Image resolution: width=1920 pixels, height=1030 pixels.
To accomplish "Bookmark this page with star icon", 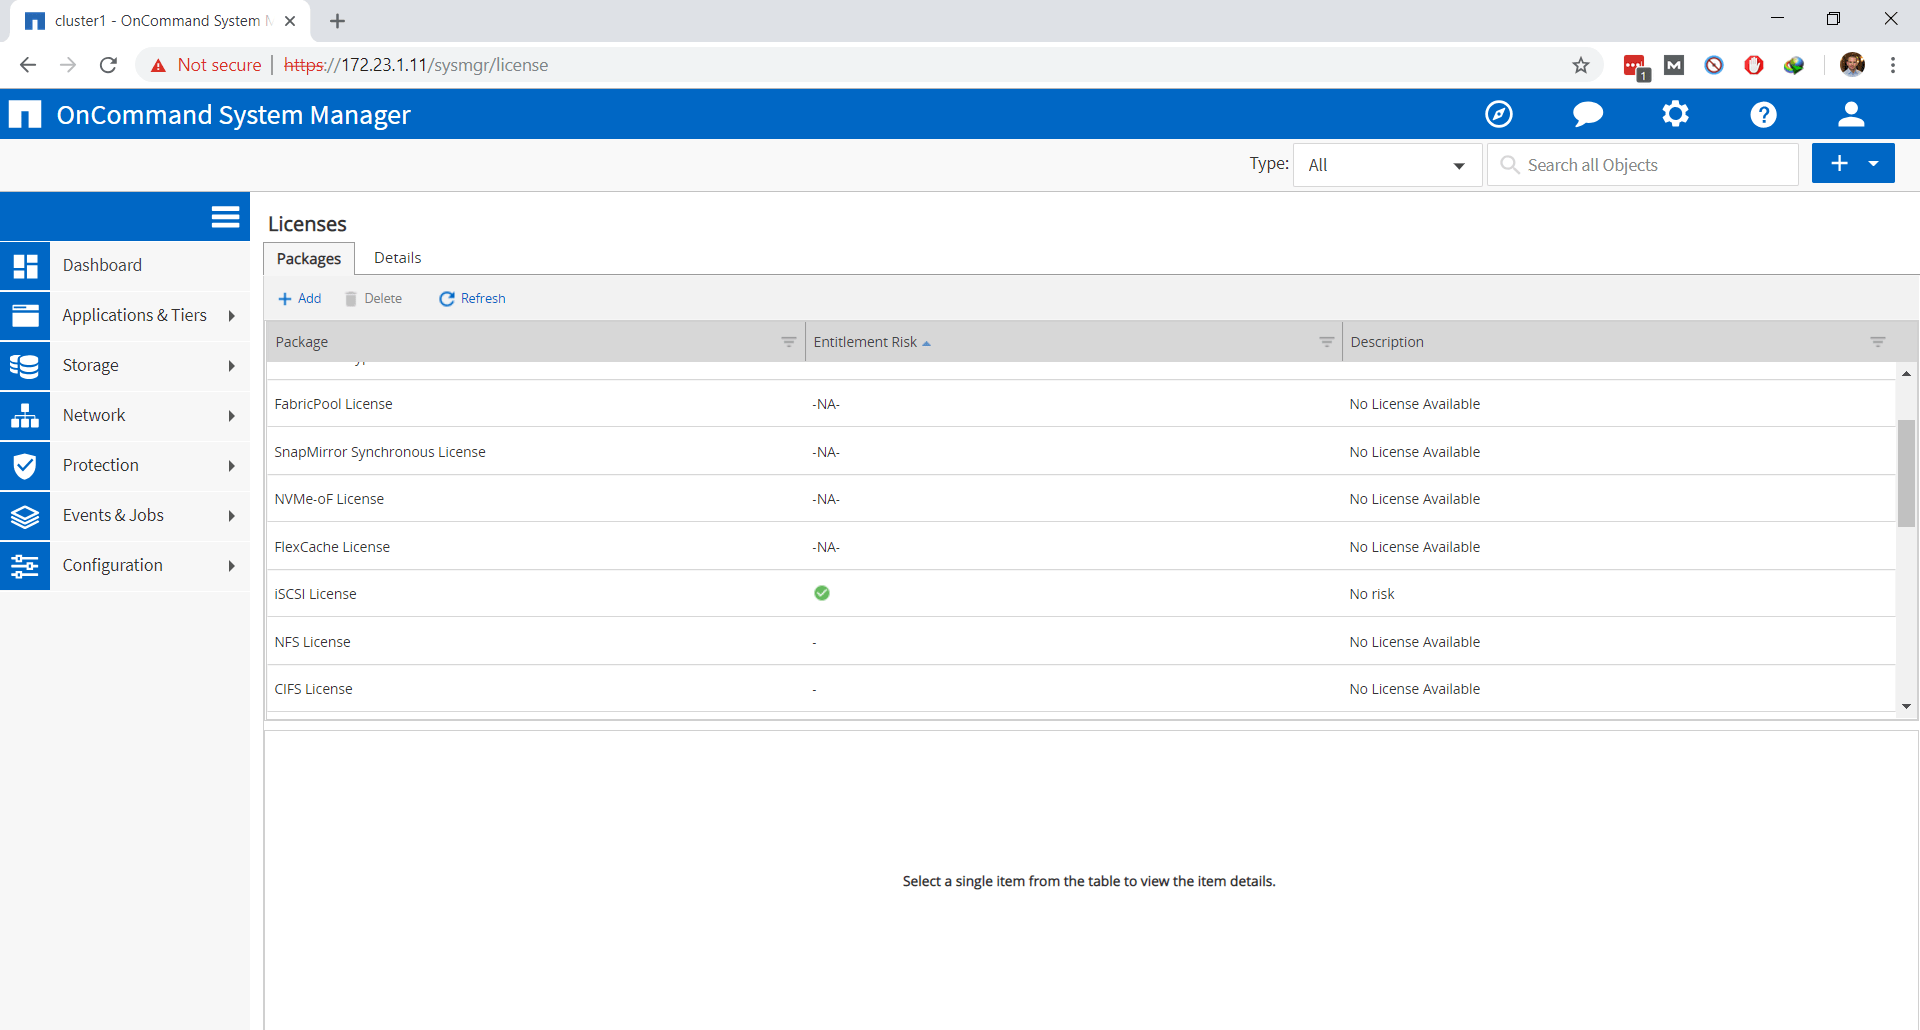I will pos(1580,65).
